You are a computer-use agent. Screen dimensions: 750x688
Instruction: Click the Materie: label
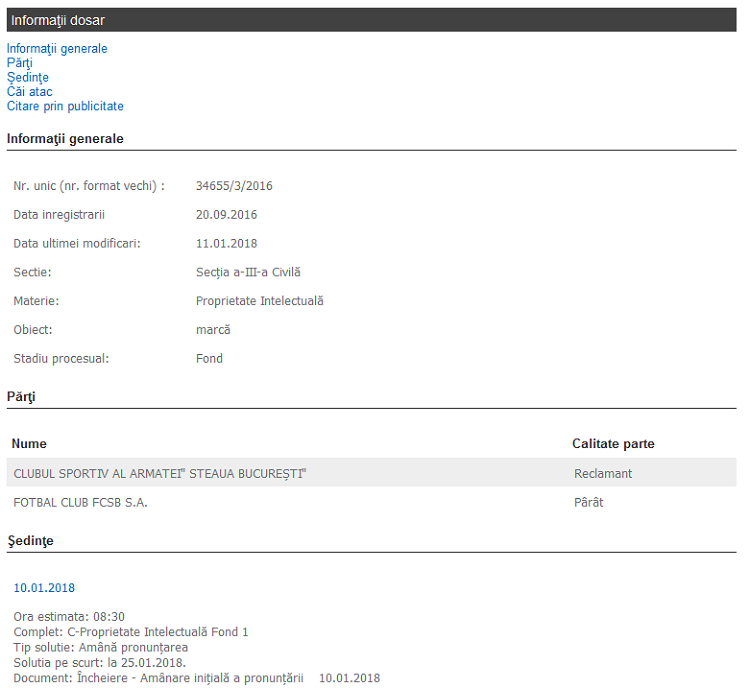pos(36,301)
